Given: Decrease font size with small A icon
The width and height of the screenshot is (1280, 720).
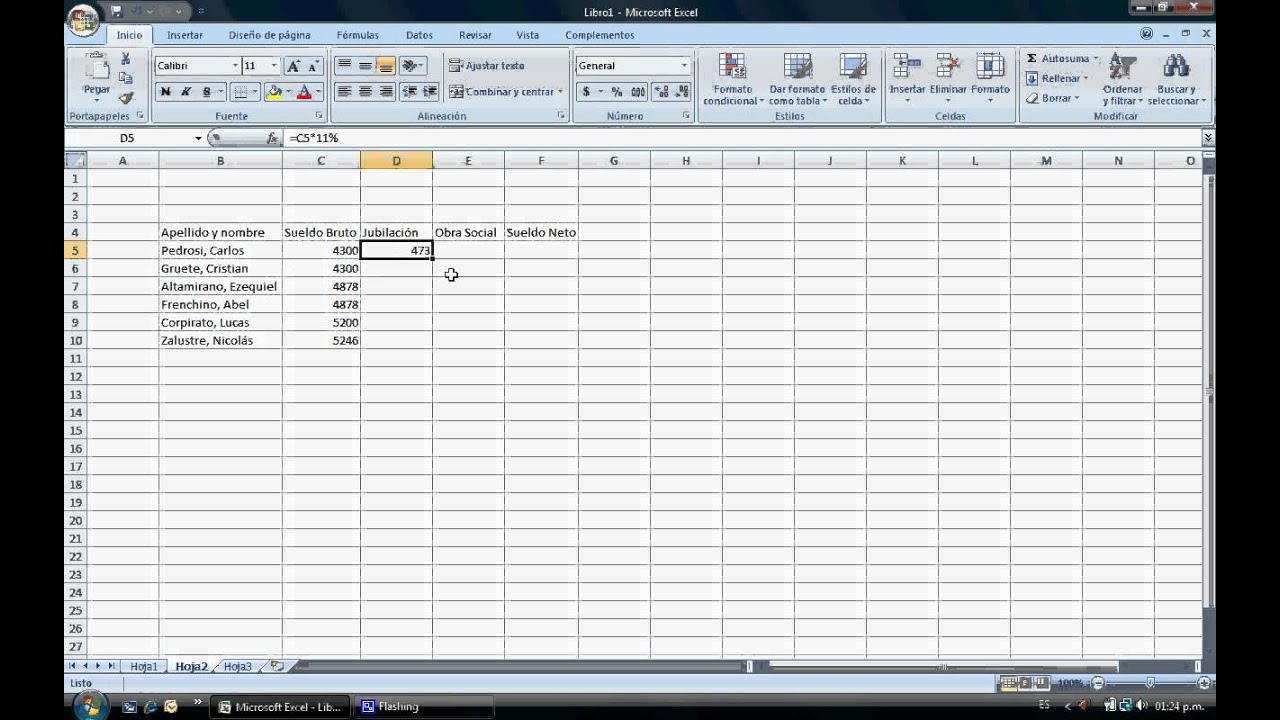Looking at the screenshot, I should [313, 66].
